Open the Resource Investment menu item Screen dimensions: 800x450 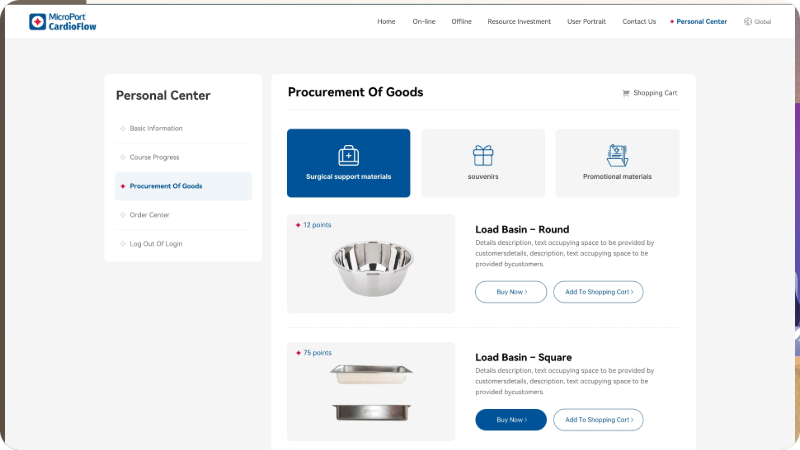(519, 21)
